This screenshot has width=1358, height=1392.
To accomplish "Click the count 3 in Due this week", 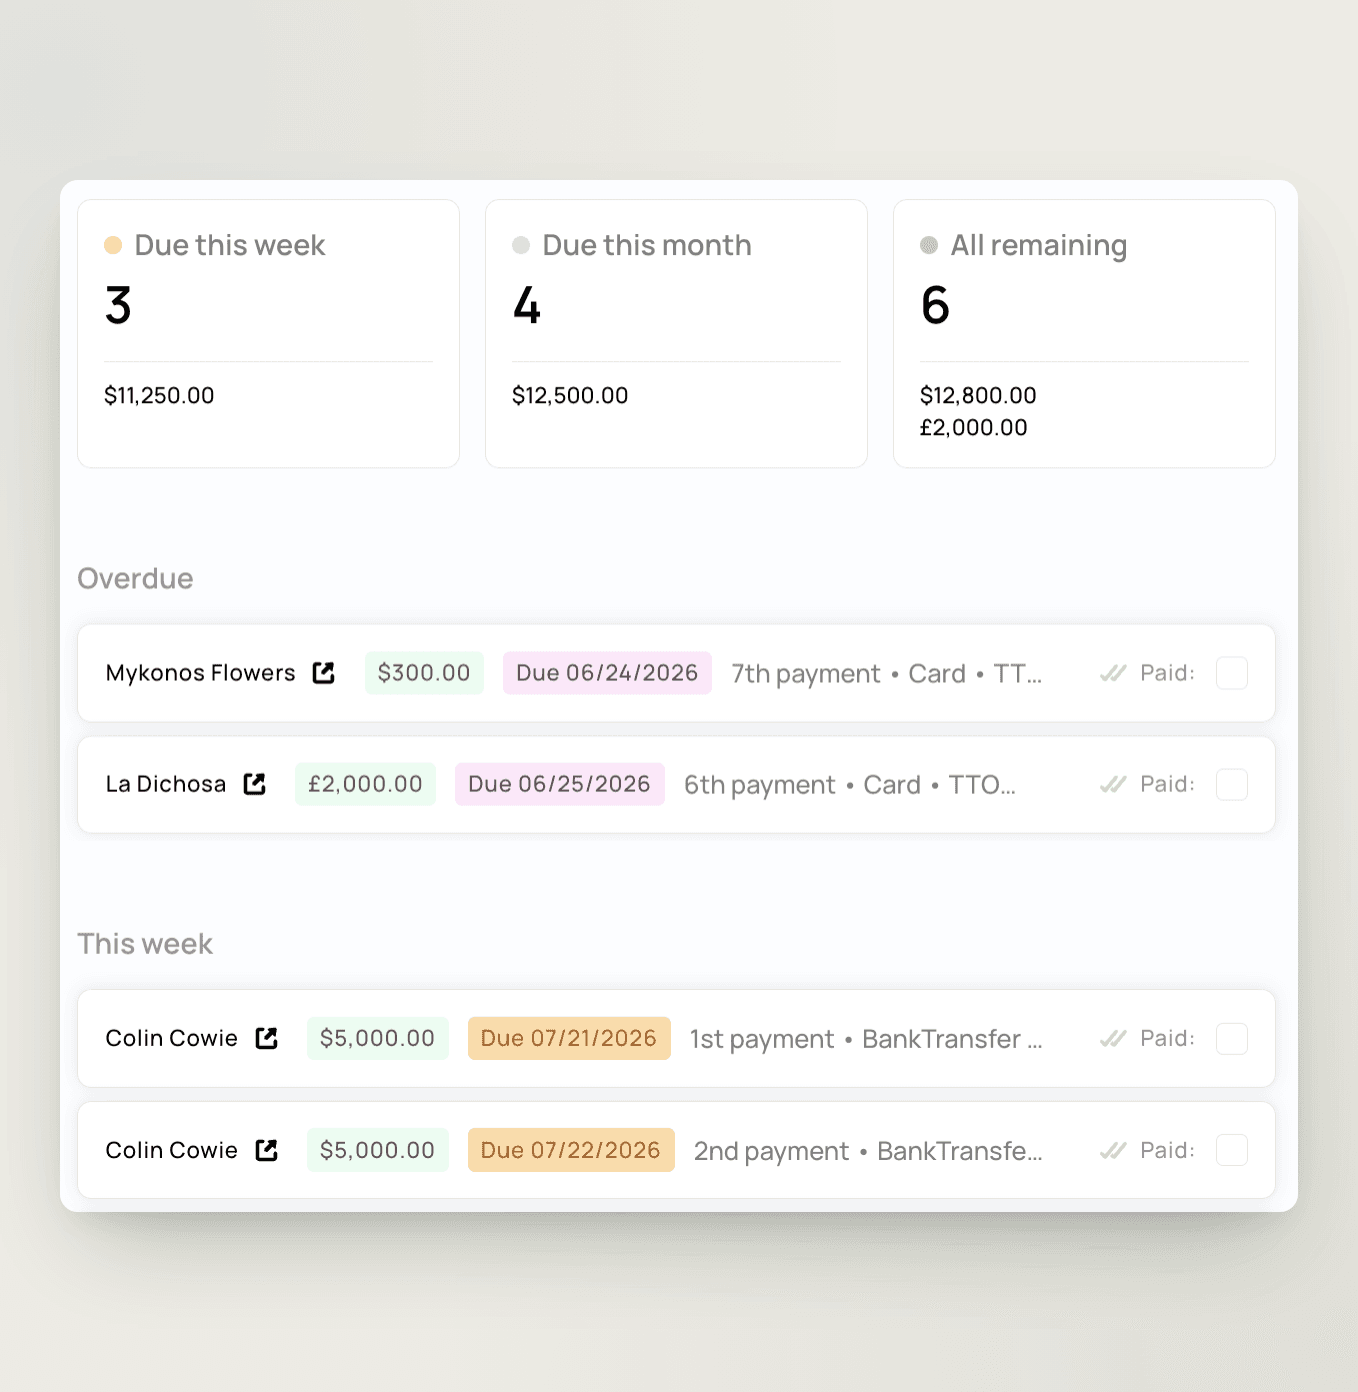I will pos(118,305).
